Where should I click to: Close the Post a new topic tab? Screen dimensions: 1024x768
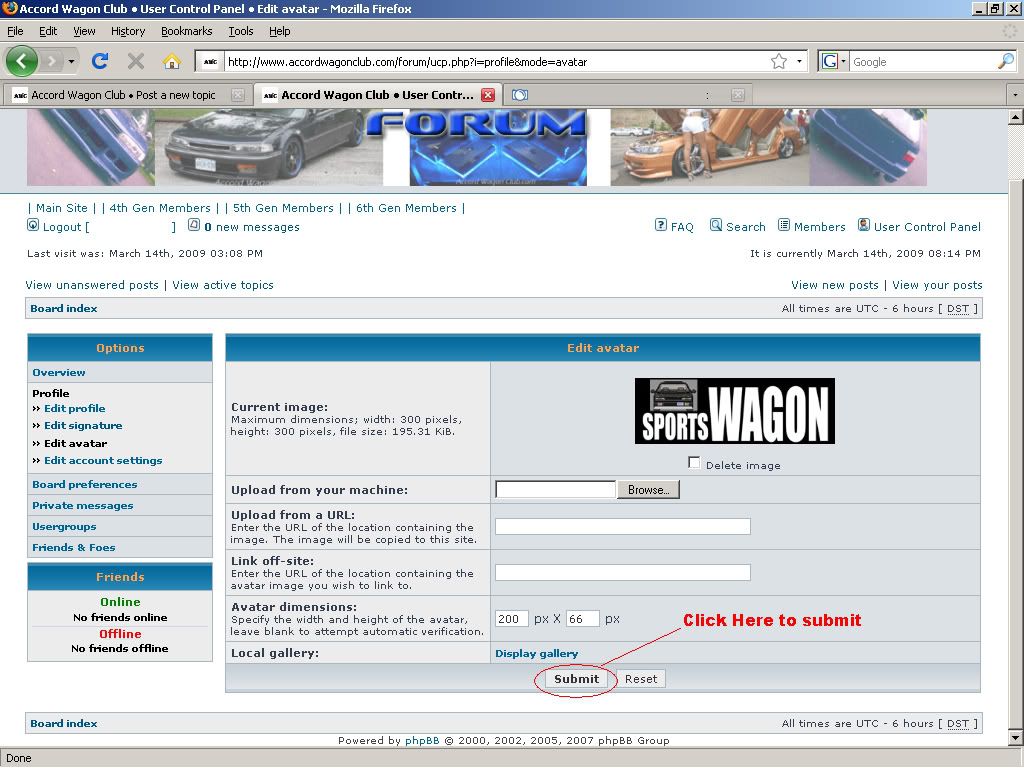click(238, 95)
